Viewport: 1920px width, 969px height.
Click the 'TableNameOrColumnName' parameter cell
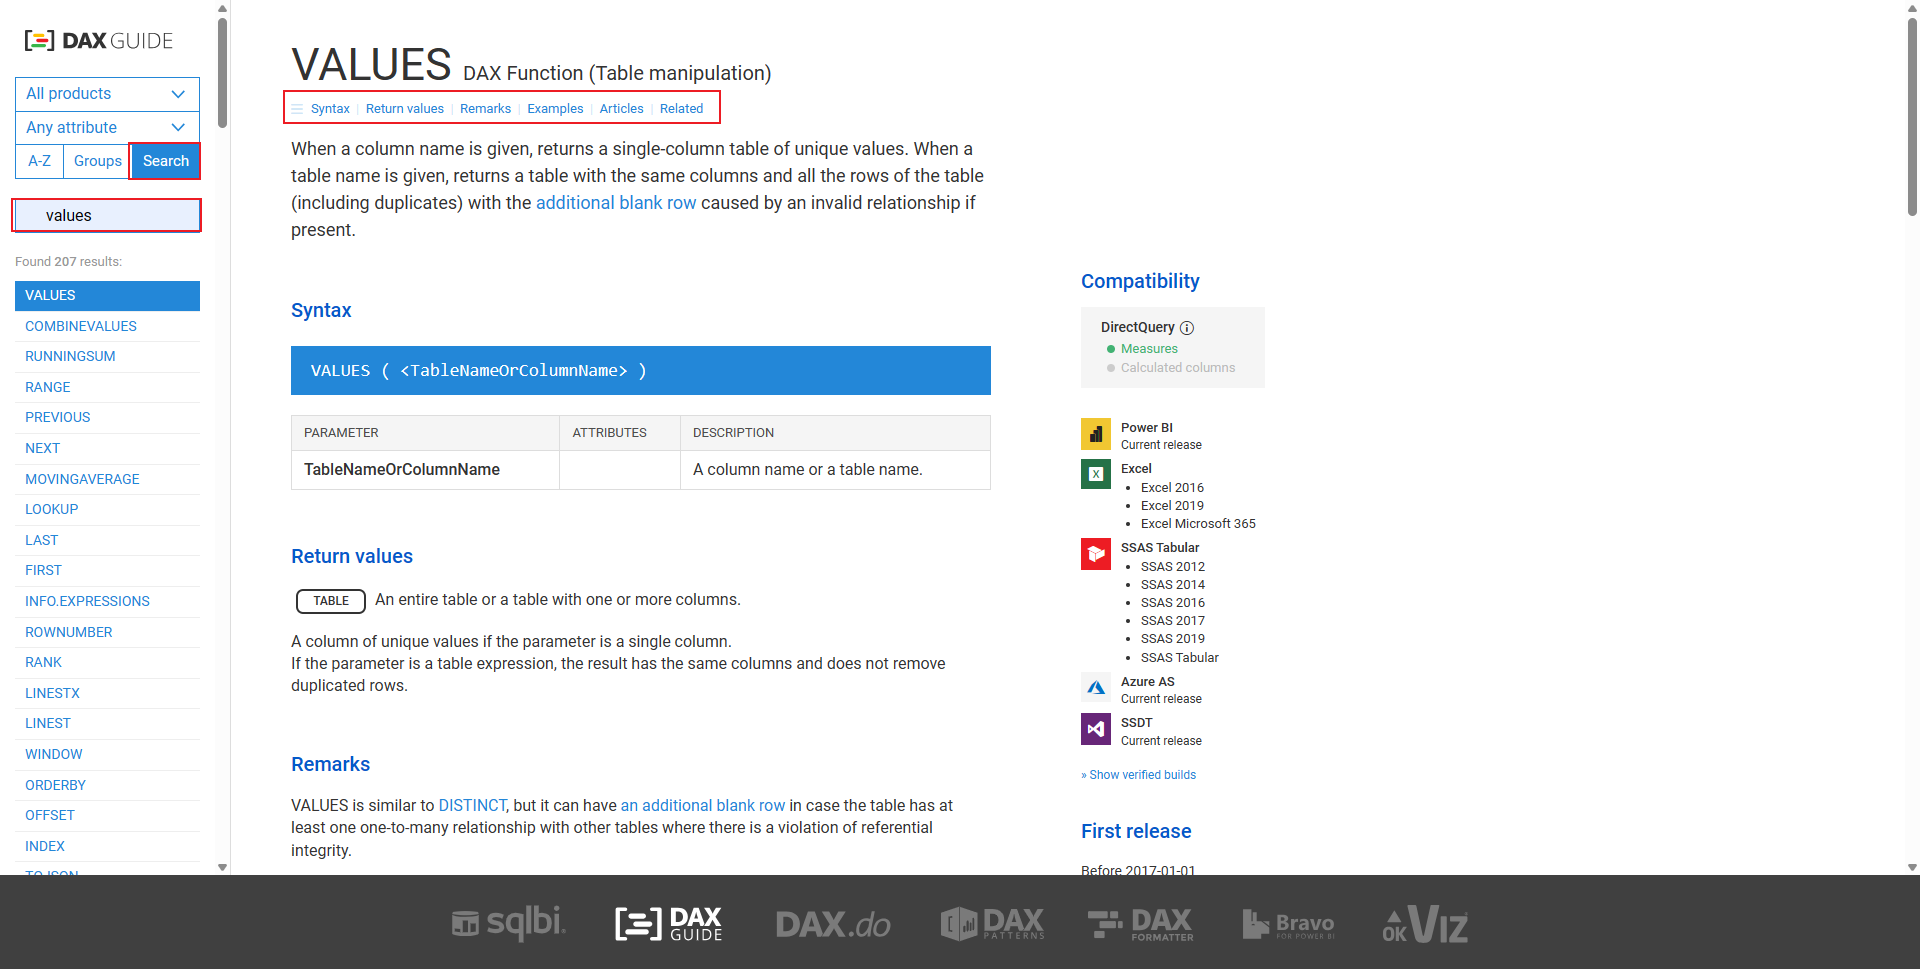(x=425, y=470)
